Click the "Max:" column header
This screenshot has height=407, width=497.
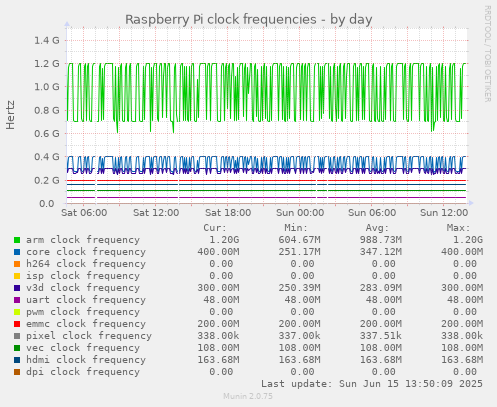tap(458, 228)
